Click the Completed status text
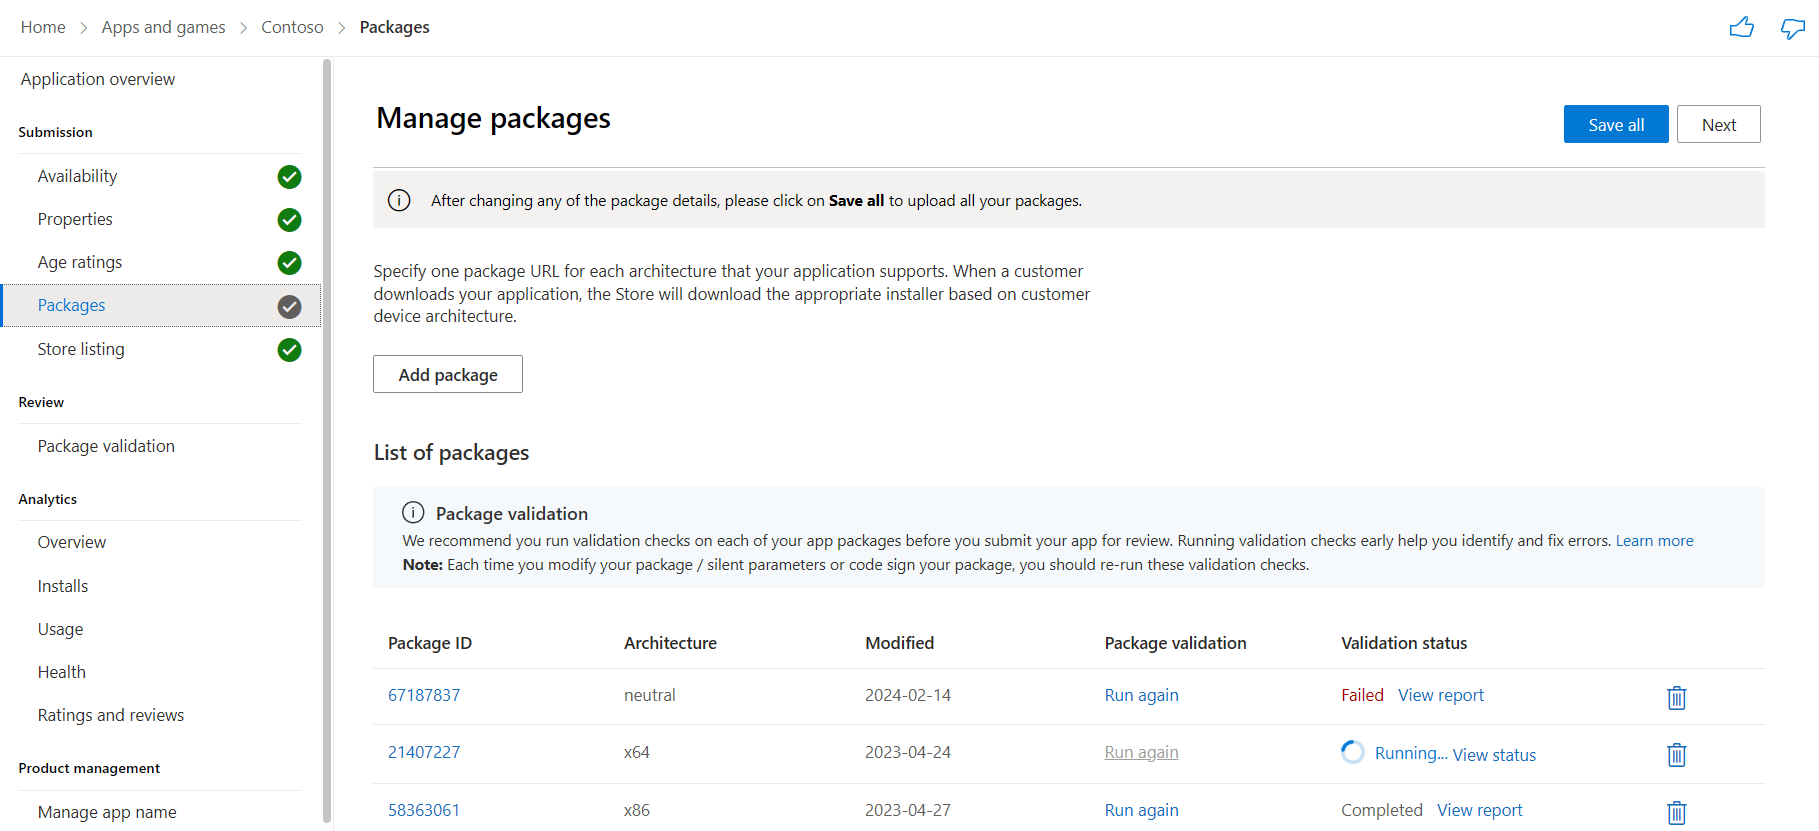Viewport: 1819px width, 831px height. (x=1382, y=810)
